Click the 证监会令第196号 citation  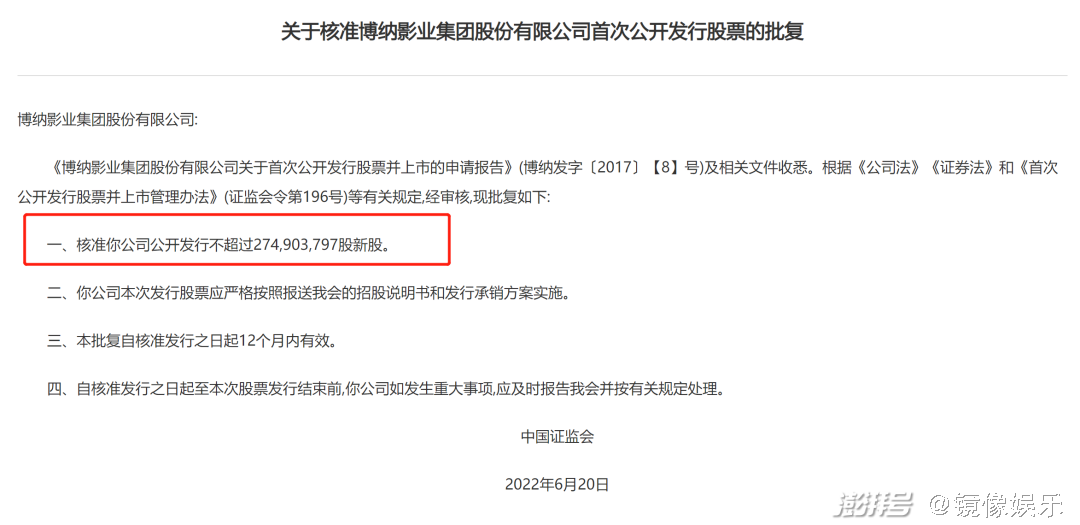click(x=284, y=198)
